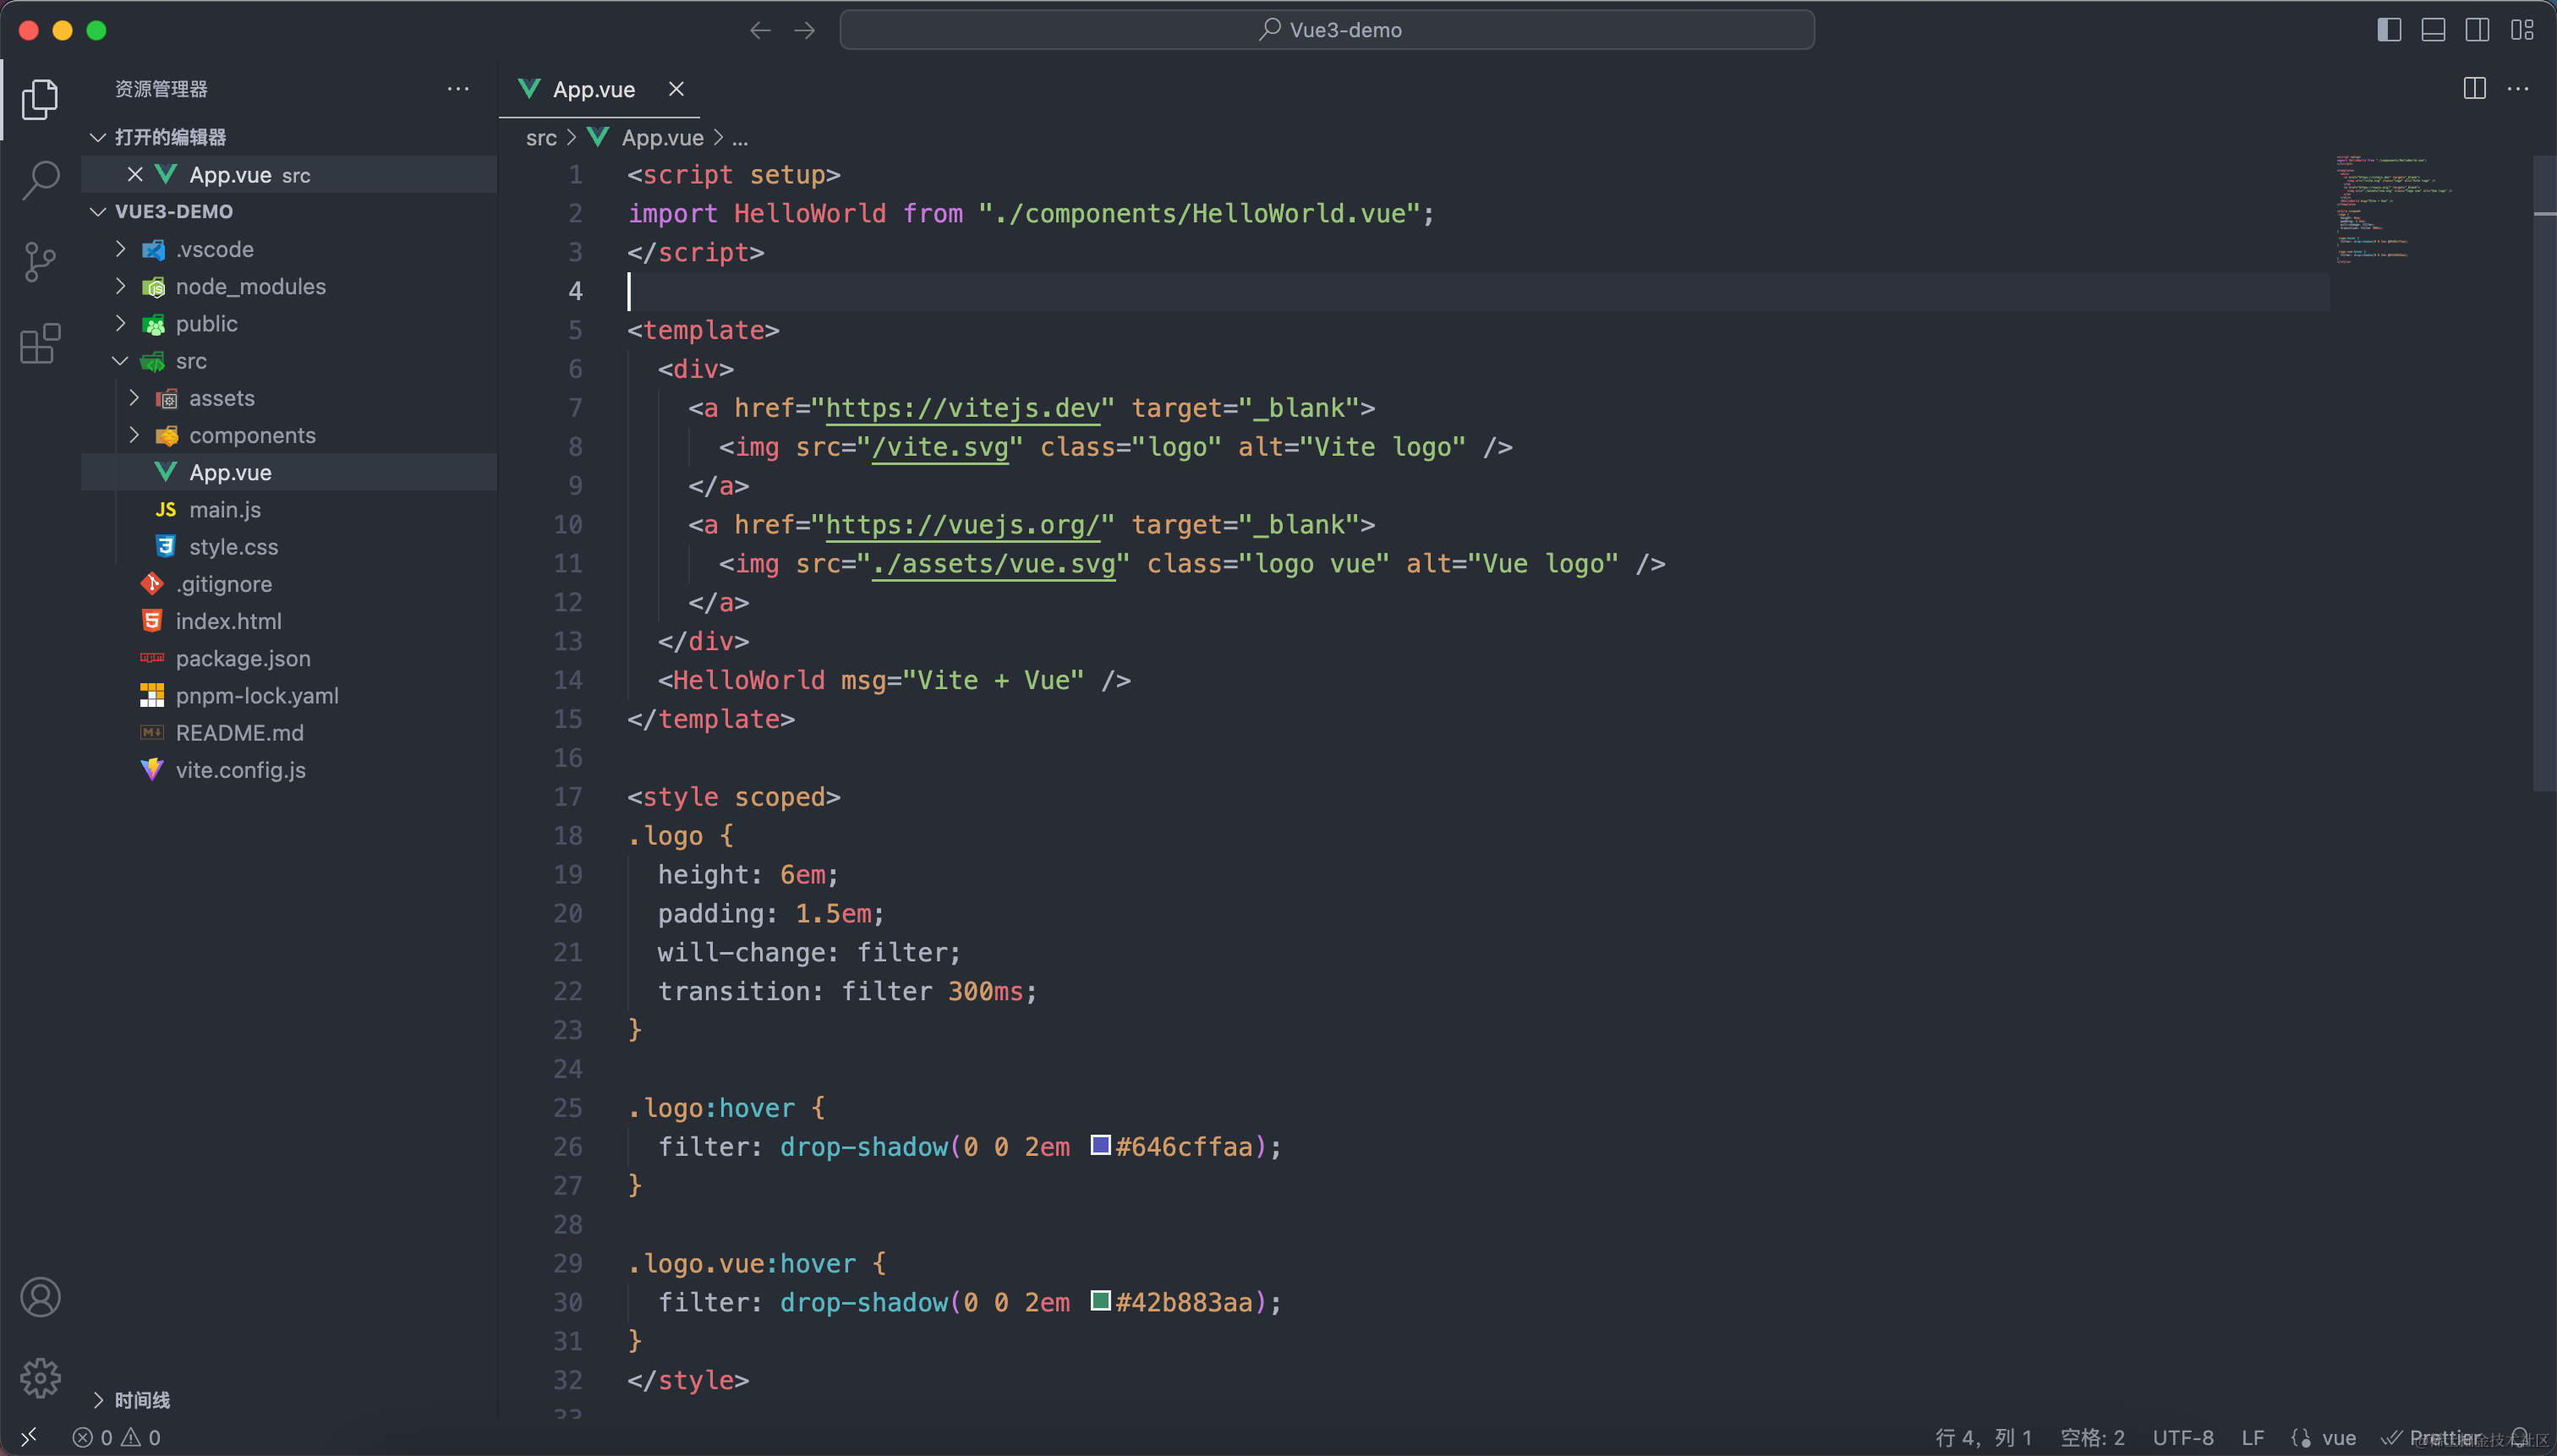
Task: Open the Extensions view
Action: point(40,344)
